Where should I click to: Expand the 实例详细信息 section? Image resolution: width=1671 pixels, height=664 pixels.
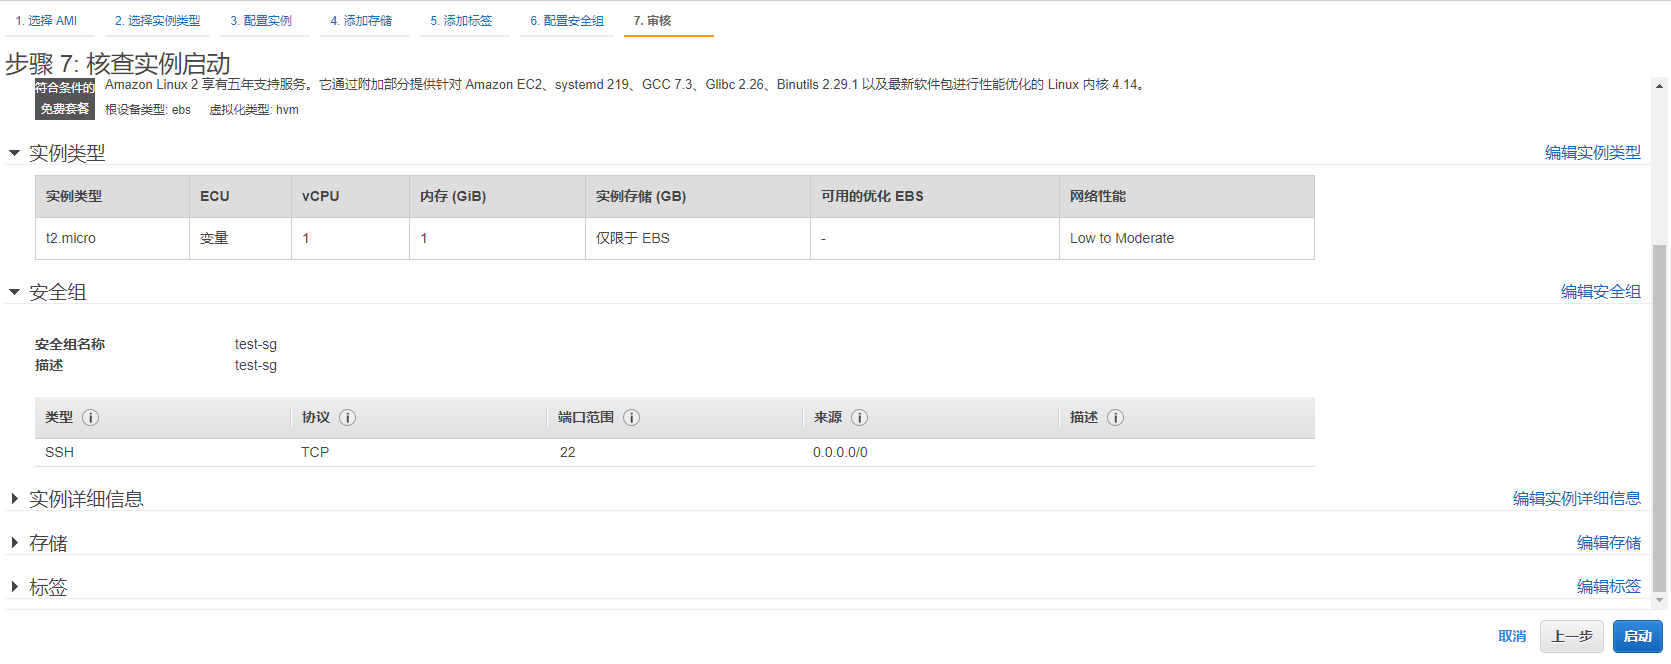(15, 498)
